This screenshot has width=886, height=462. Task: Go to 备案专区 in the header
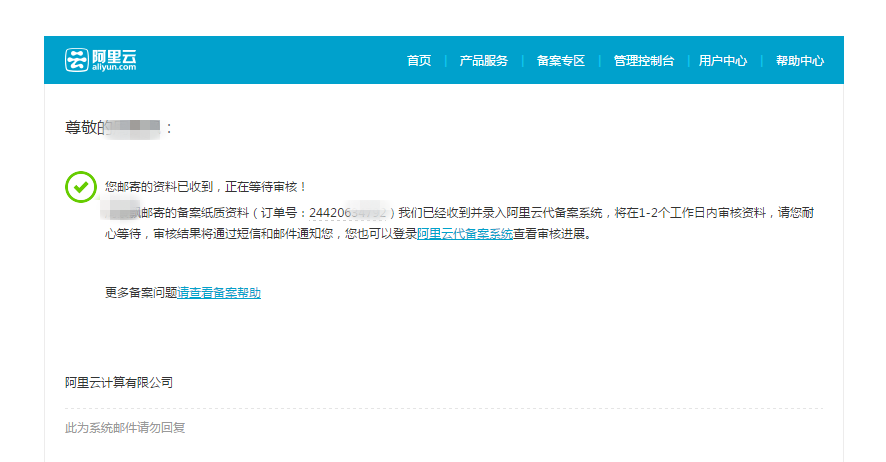pos(561,60)
